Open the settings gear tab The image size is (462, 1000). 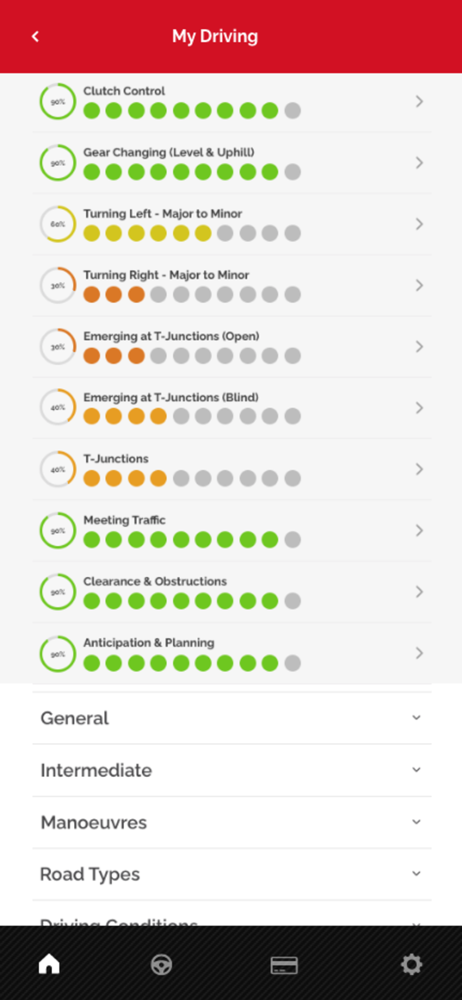click(411, 964)
